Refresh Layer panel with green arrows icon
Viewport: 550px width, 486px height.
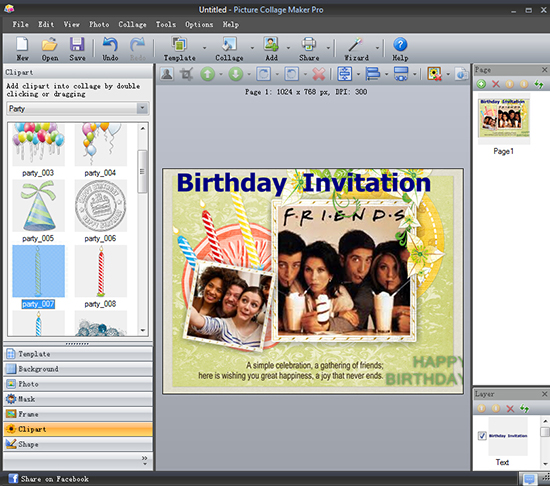pyautogui.click(x=524, y=408)
